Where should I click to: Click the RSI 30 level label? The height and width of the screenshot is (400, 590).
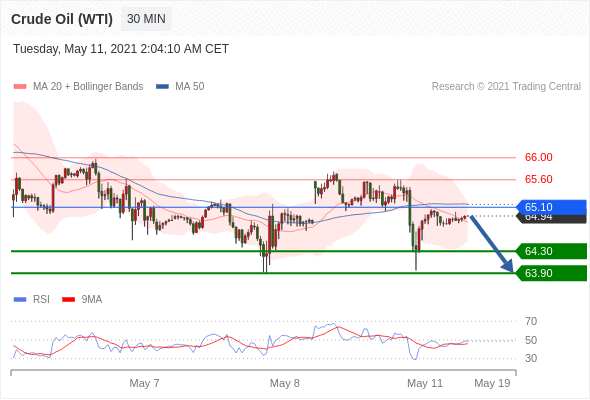click(x=531, y=358)
